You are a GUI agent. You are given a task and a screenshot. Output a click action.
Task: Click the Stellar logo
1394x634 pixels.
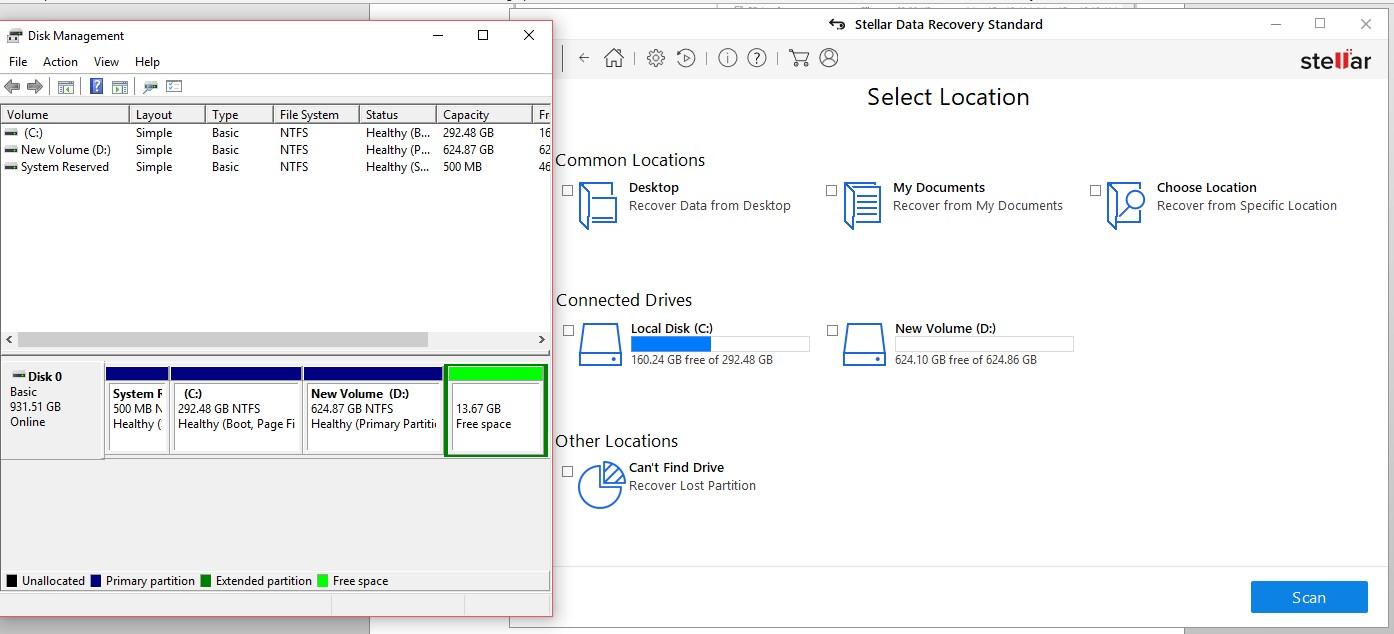click(x=1335, y=60)
